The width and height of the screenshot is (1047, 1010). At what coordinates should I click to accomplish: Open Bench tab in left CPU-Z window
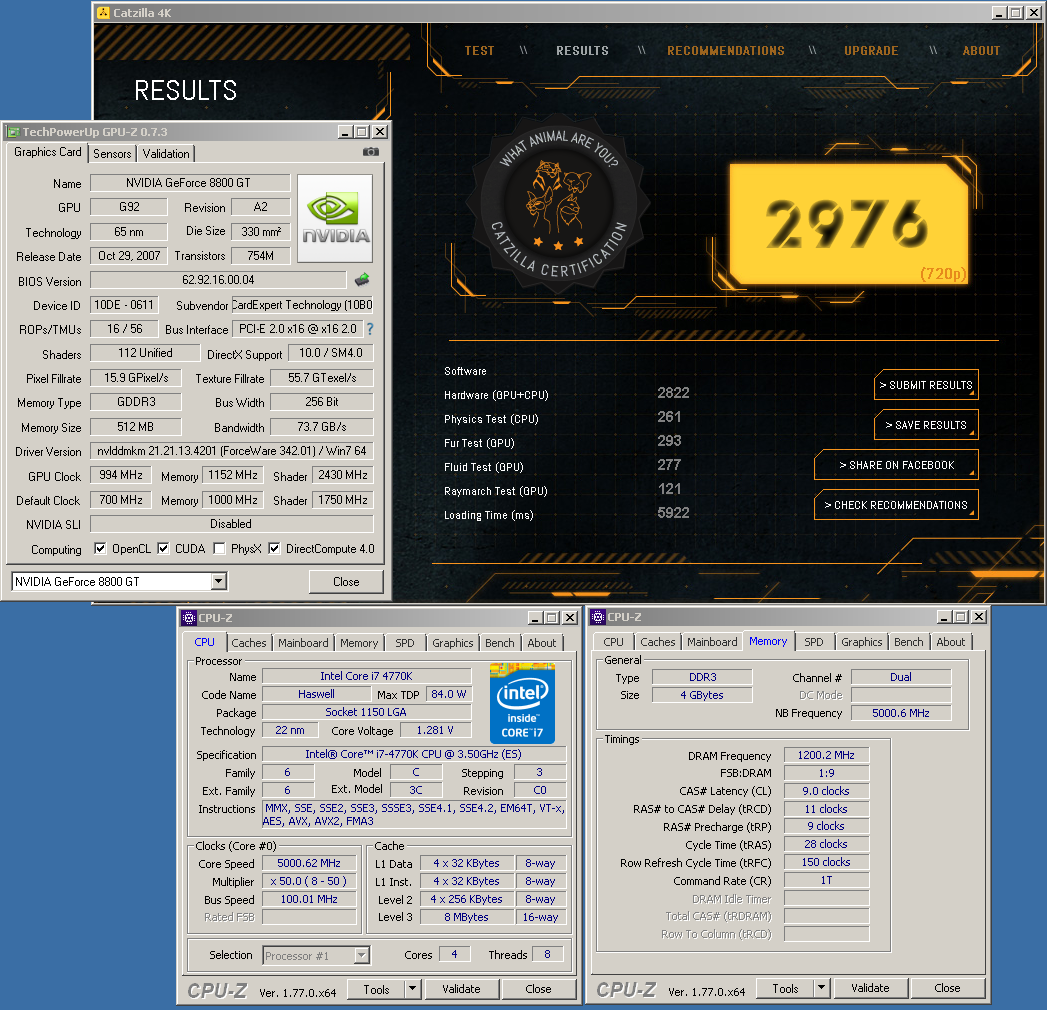click(499, 643)
